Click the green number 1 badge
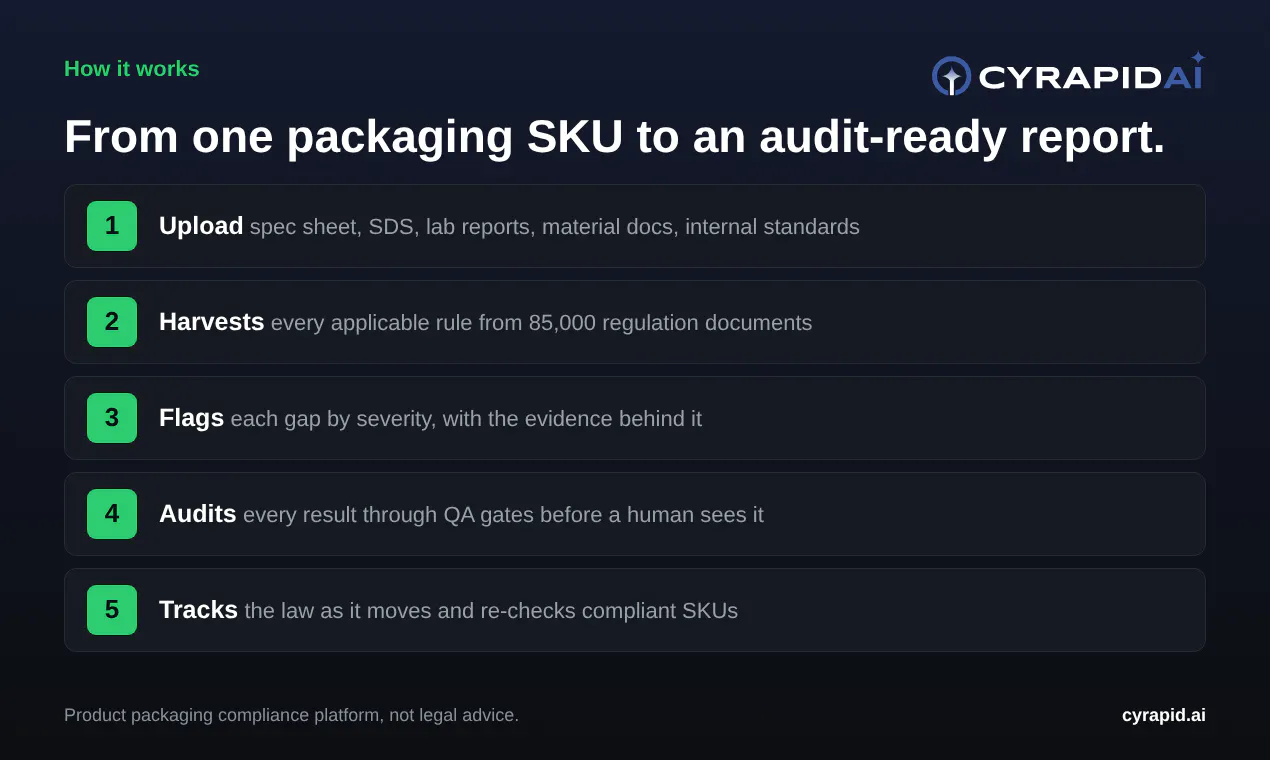The width and height of the screenshot is (1270, 760). [112, 226]
